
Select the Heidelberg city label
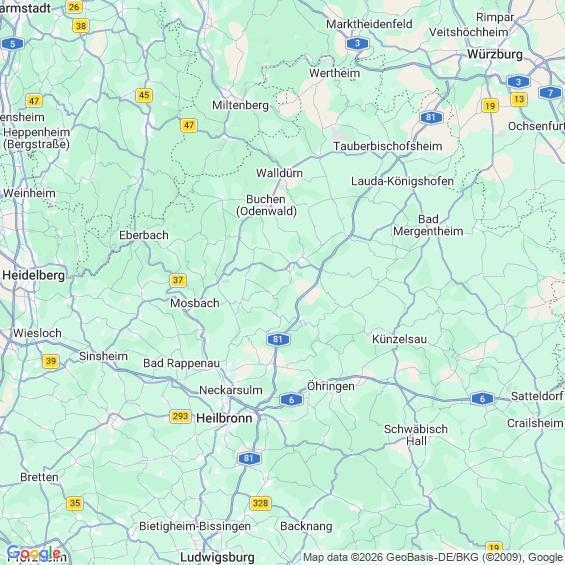point(34,276)
